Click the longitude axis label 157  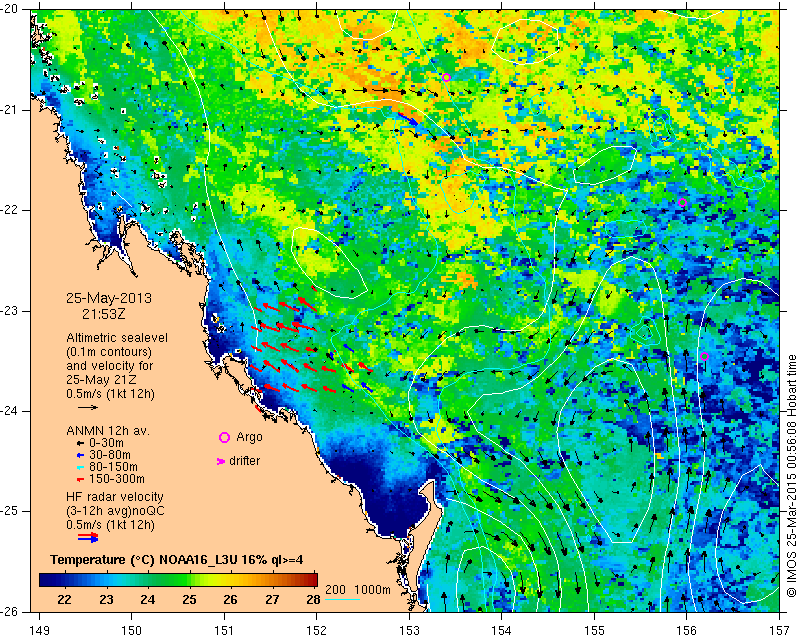pyautogui.click(x=780, y=631)
